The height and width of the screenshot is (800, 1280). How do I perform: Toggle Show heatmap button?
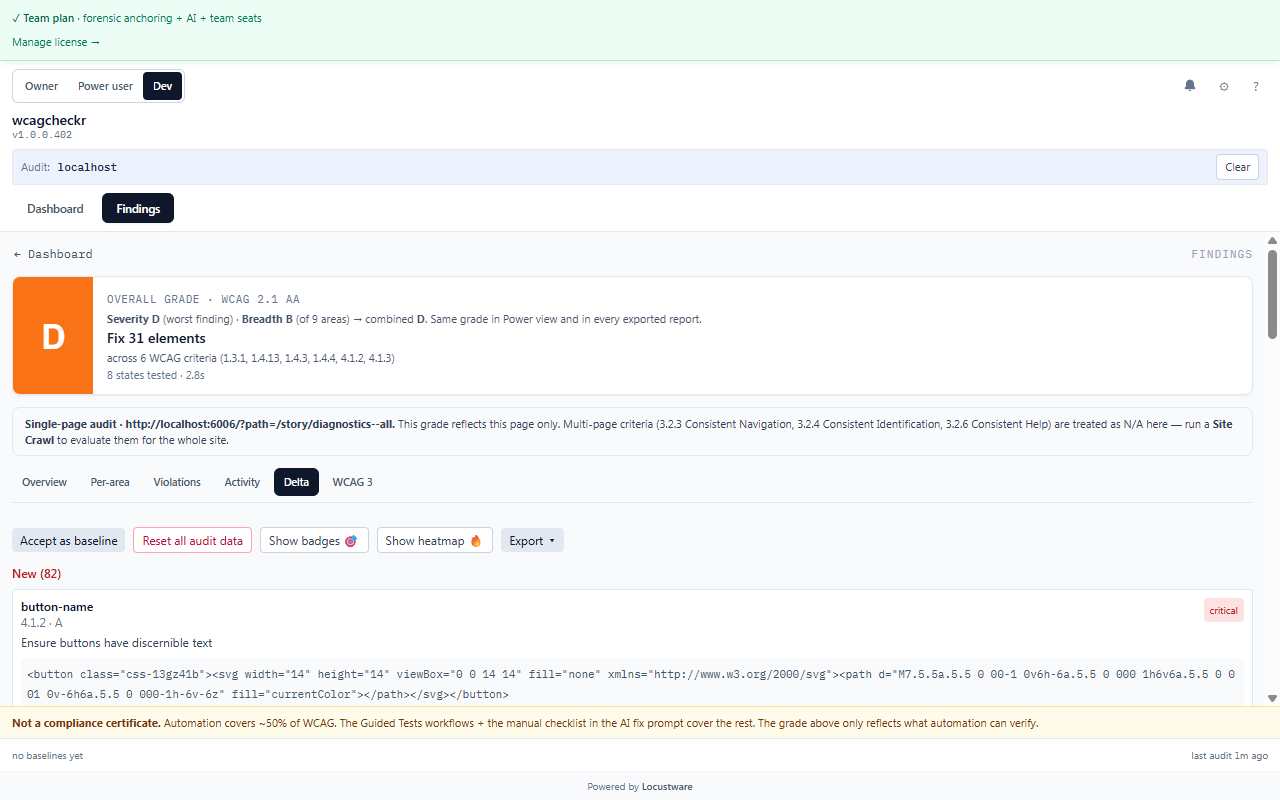[x=434, y=540]
